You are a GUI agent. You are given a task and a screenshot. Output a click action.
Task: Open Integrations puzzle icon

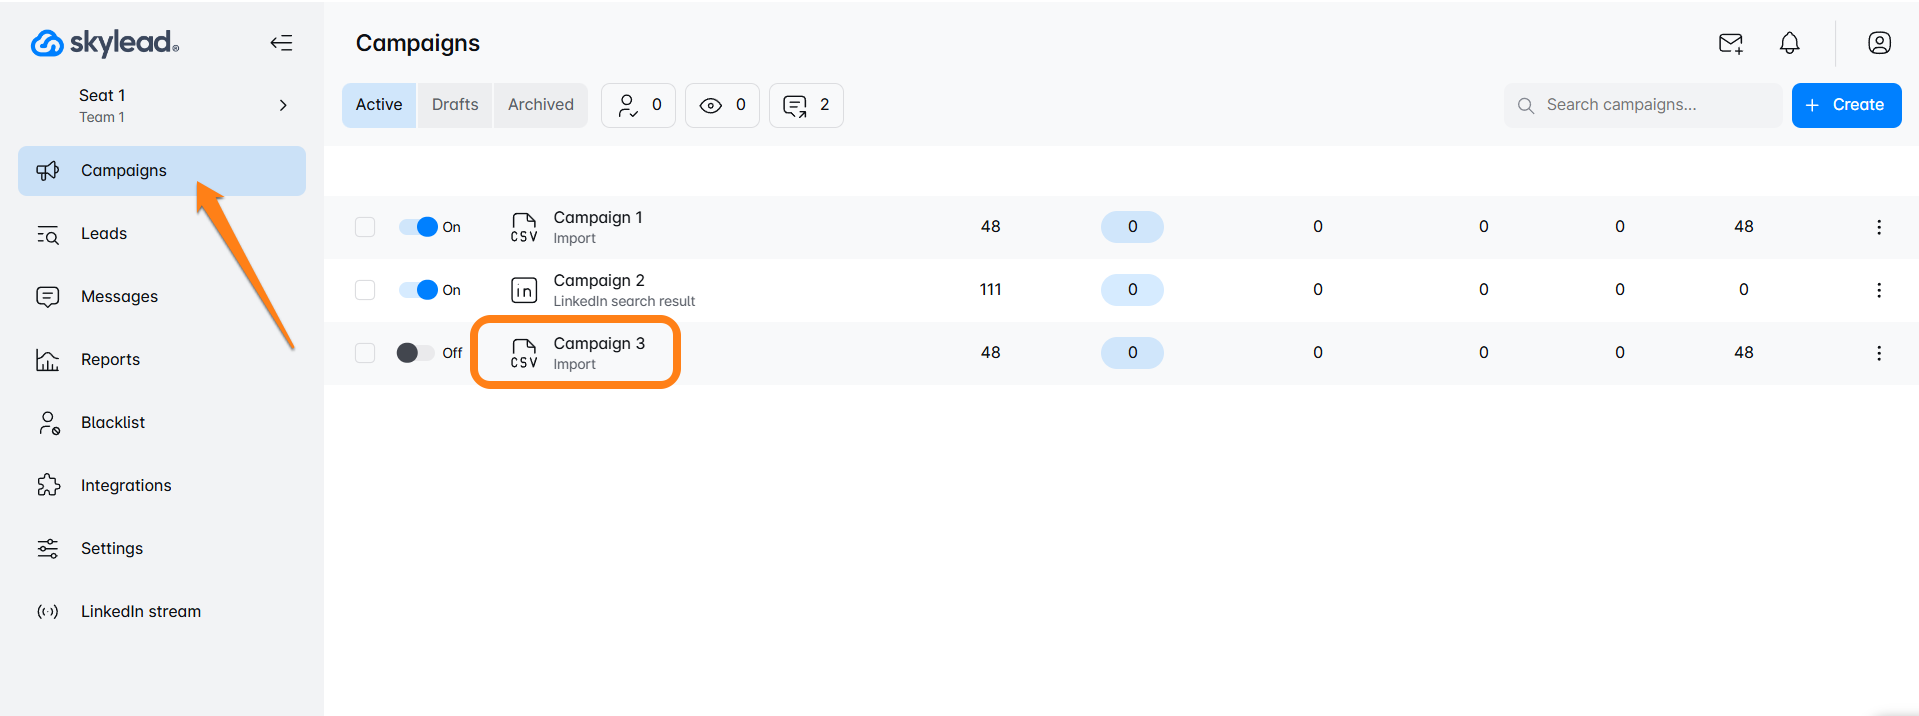pyautogui.click(x=48, y=486)
